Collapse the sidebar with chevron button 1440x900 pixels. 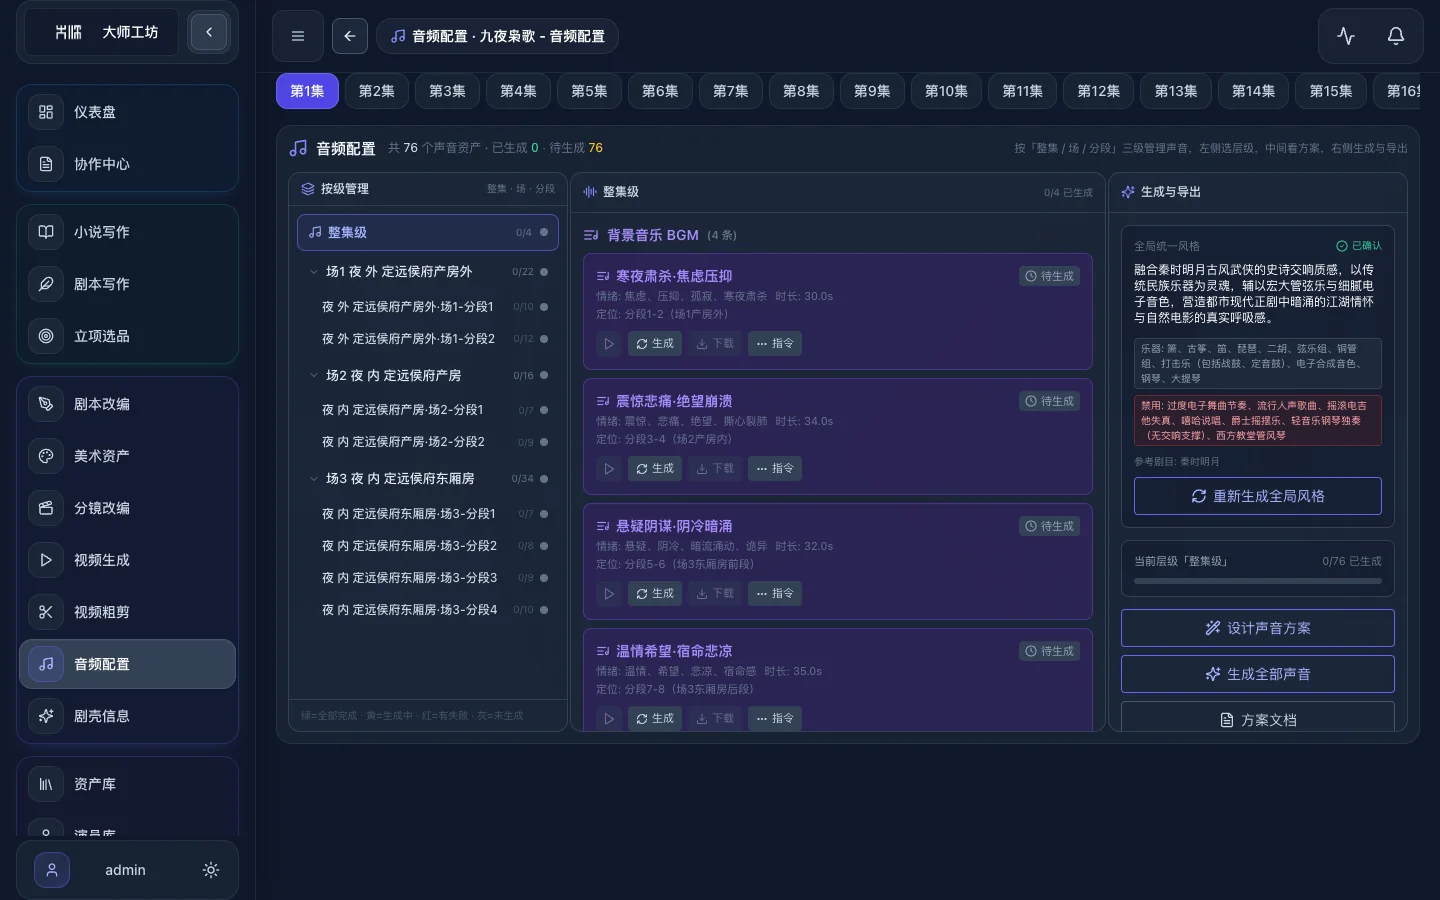pyautogui.click(x=209, y=32)
